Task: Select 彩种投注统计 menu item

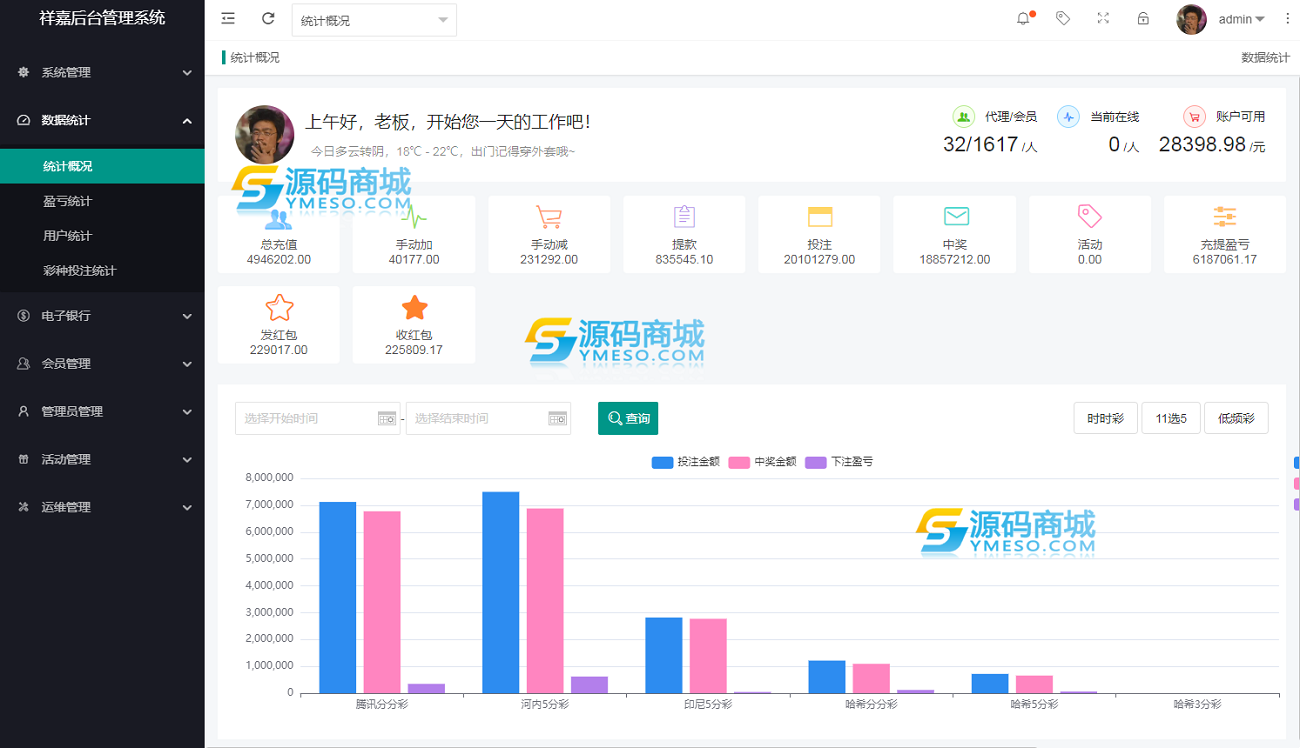Action: (80, 270)
